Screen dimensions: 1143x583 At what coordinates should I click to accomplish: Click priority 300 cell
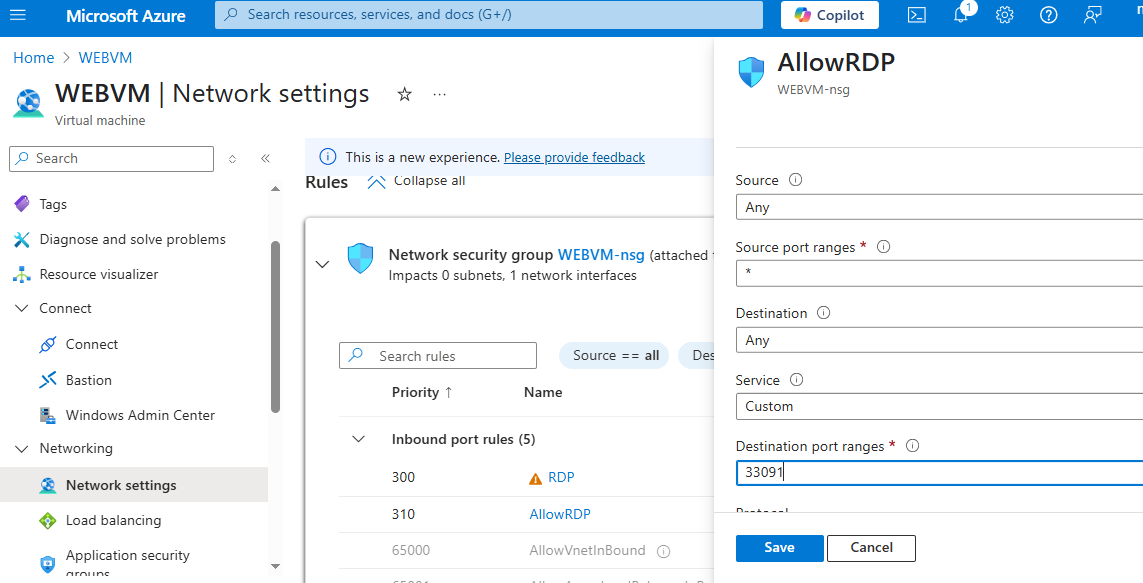pyautogui.click(x=403, y=477)
